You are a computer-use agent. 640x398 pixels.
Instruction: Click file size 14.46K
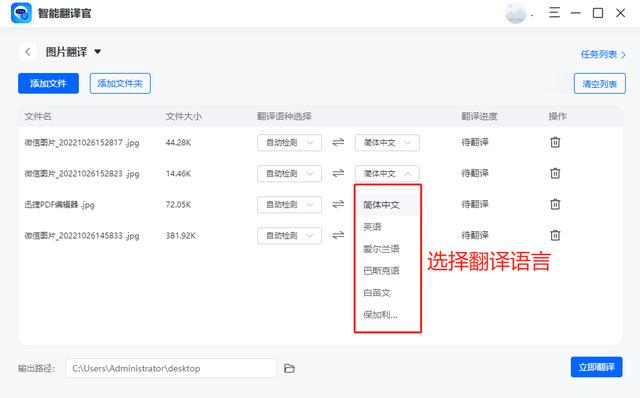[178, 173]
